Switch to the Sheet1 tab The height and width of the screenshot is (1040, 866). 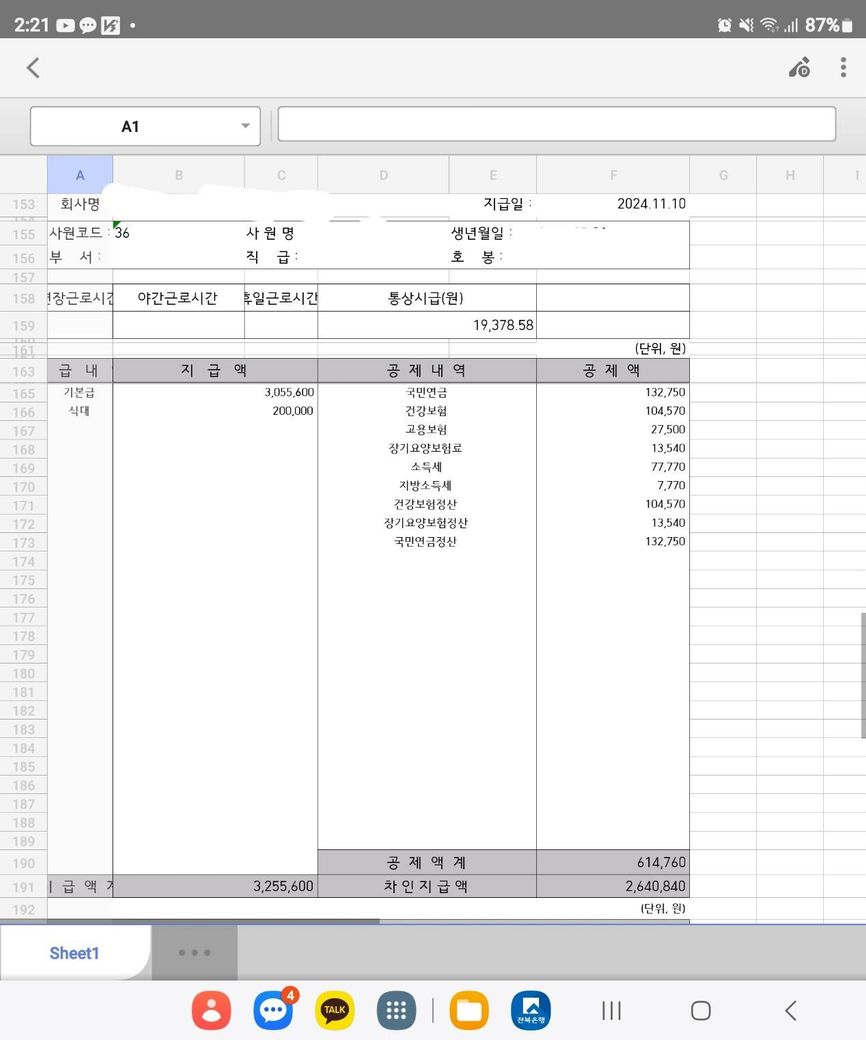(x=75, y=953)
